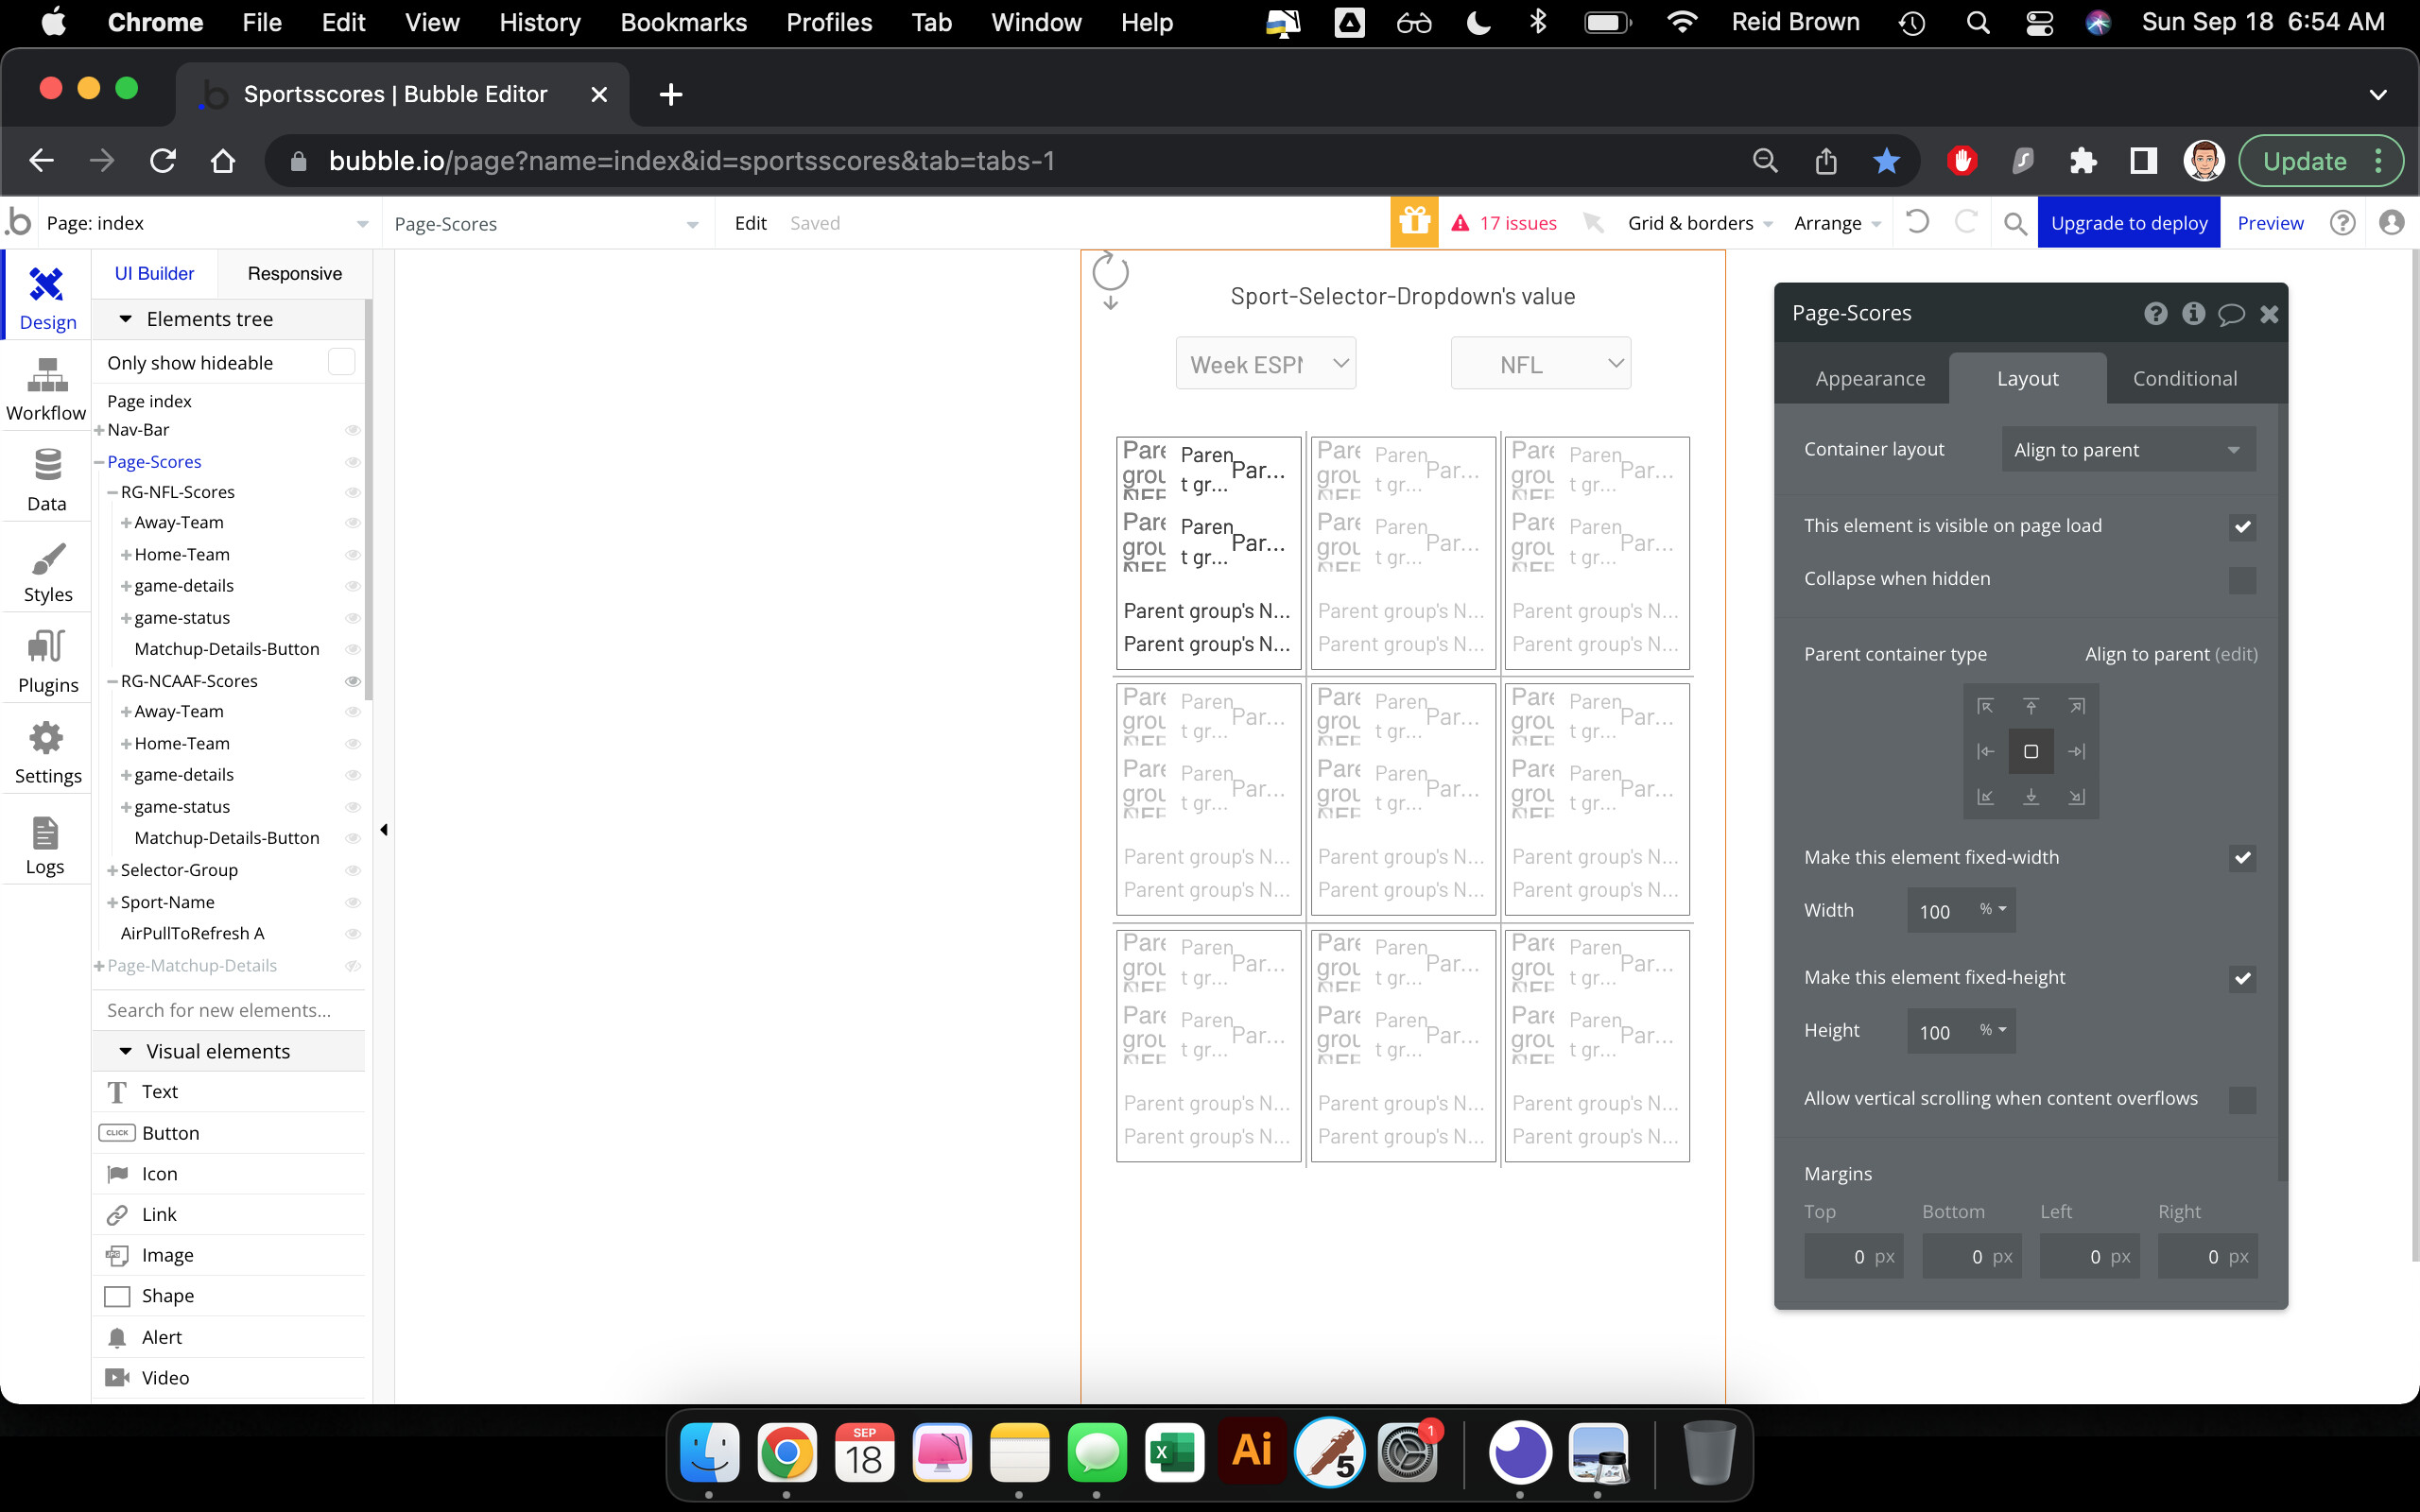This screenshot has height=1512, width=2420.
Task: Expand the Selector-Group tree item
Action: (x=112, y=871)
